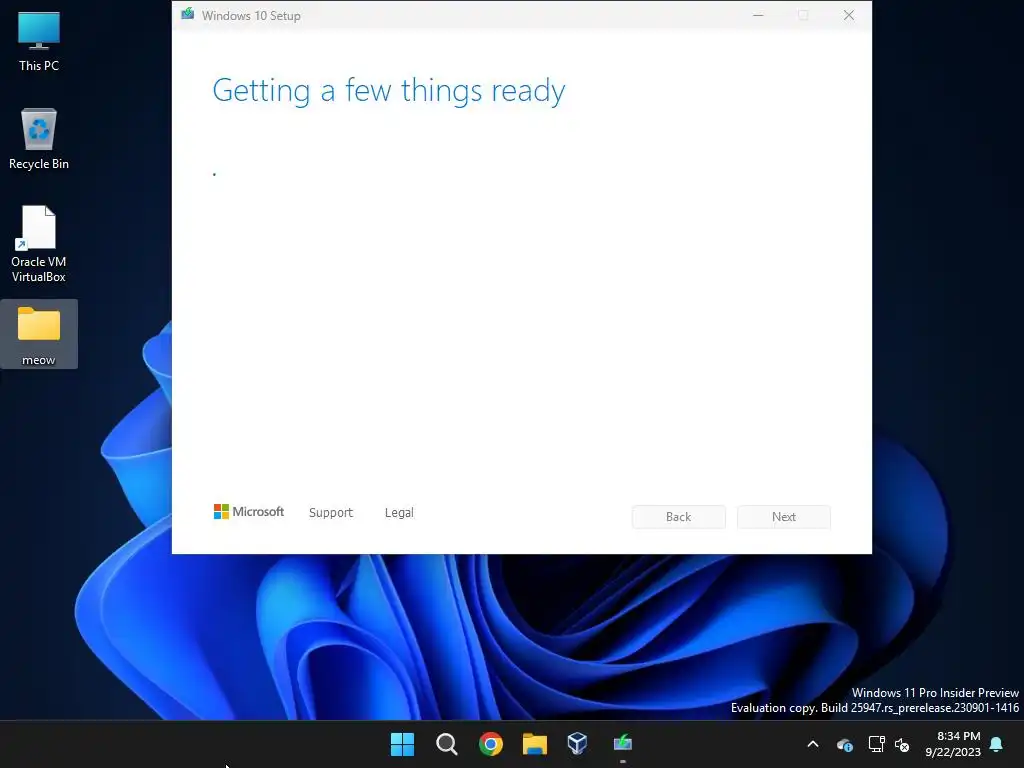Open VirtualBox from the taskbar

577,744
